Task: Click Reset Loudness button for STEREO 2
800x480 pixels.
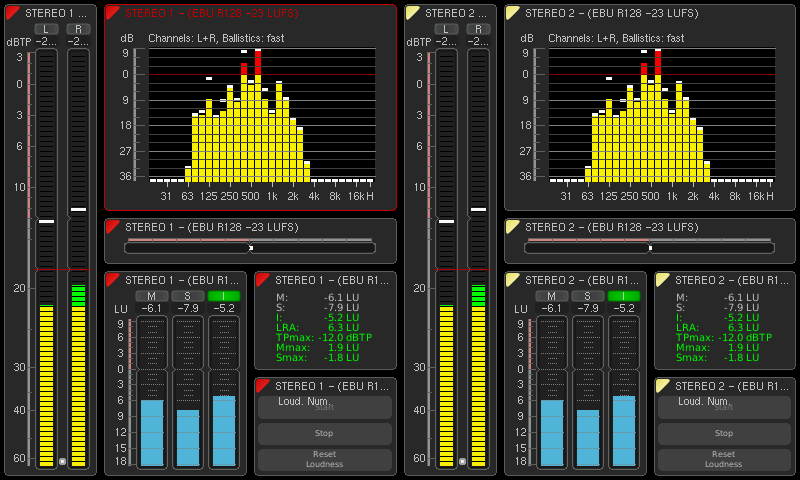Action: pos(724,459)
